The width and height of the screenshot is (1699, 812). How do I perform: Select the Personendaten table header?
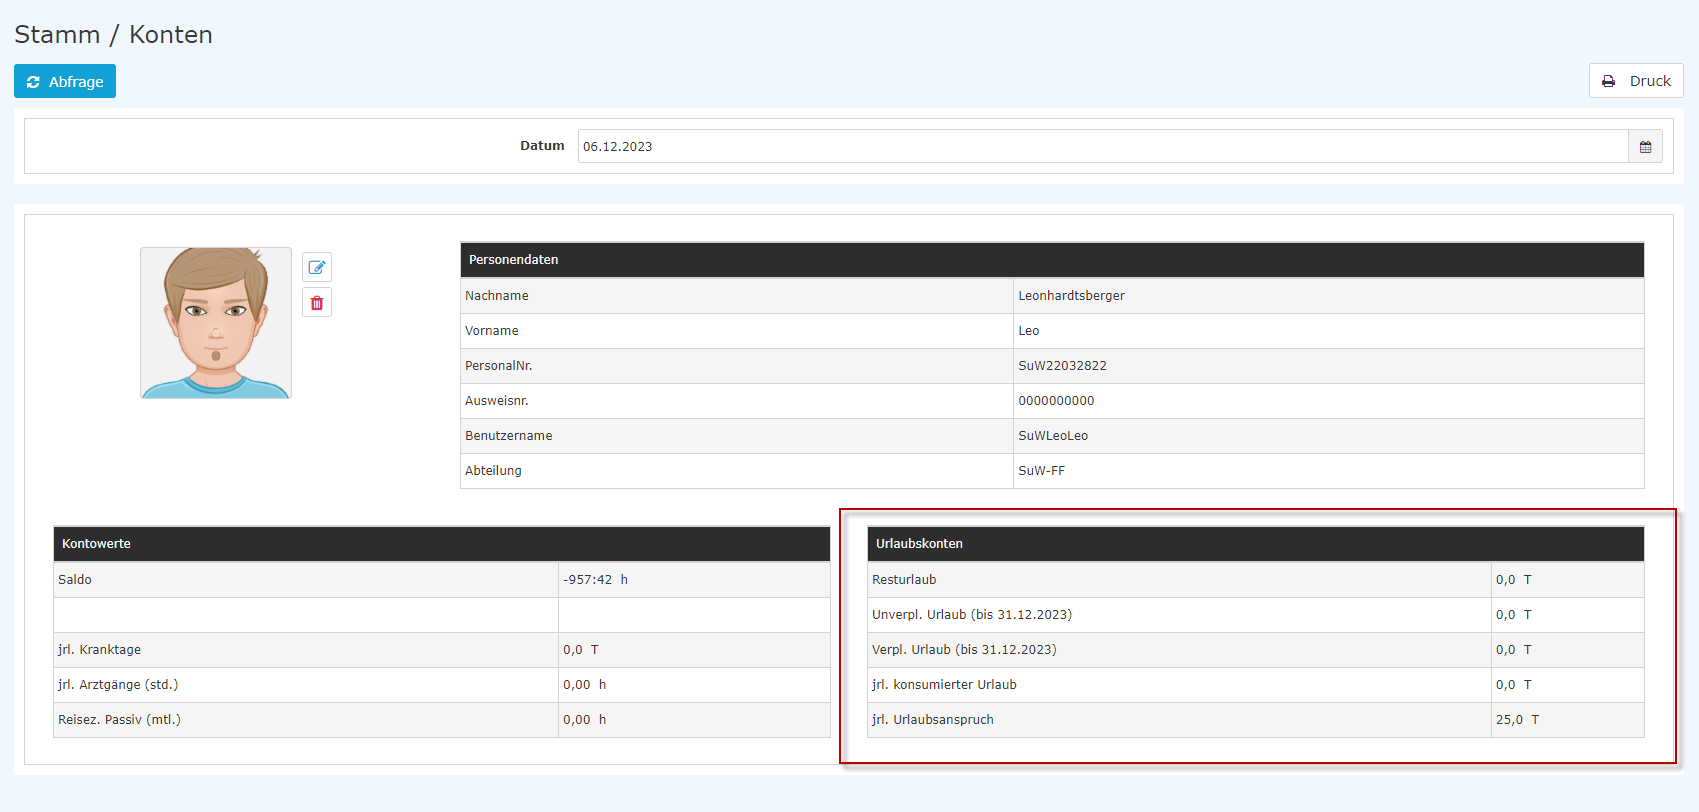tap(1052, 260)
